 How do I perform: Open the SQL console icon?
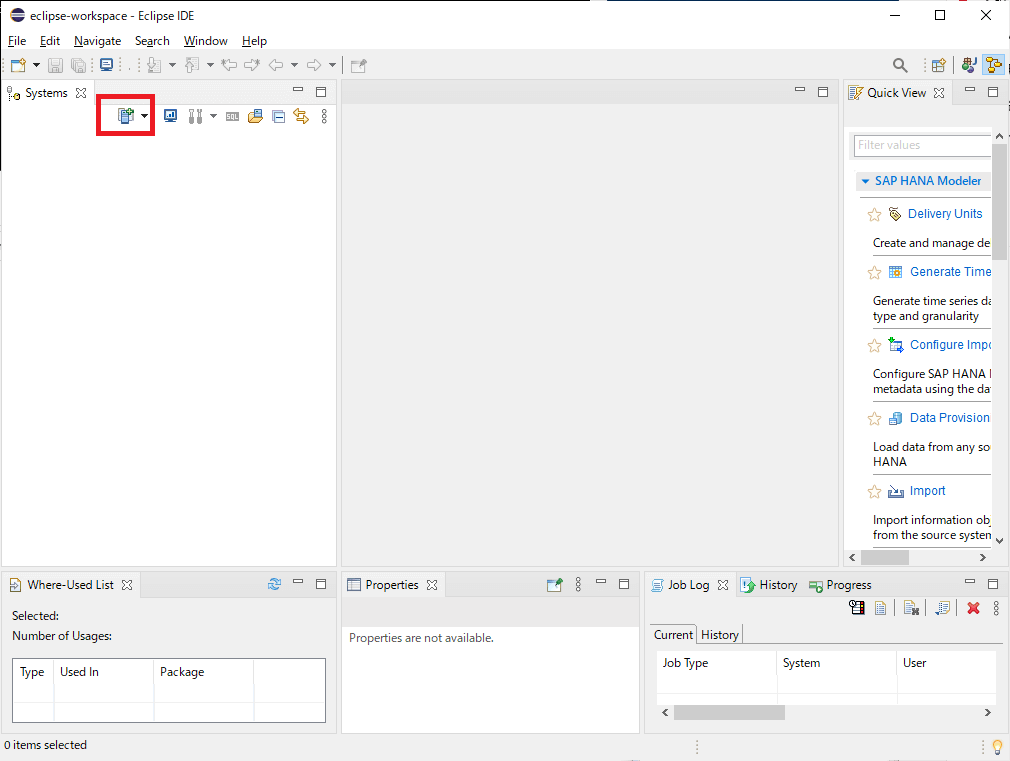[233, 117]
